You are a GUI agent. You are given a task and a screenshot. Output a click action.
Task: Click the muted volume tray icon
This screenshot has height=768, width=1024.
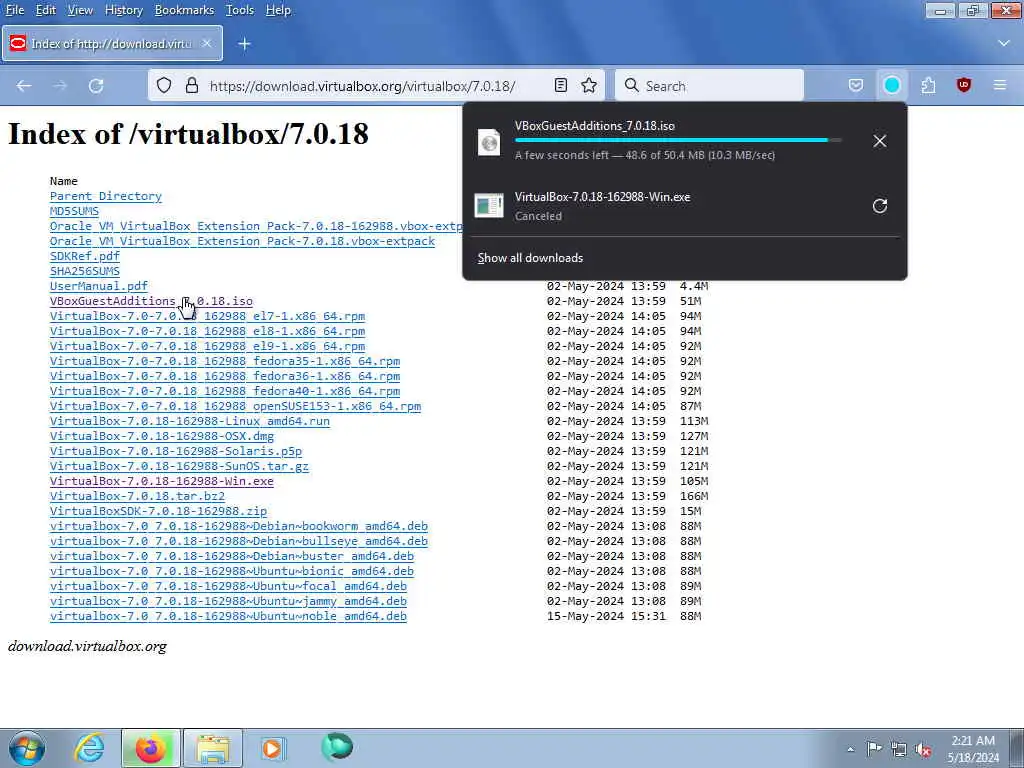coord(923,750)
